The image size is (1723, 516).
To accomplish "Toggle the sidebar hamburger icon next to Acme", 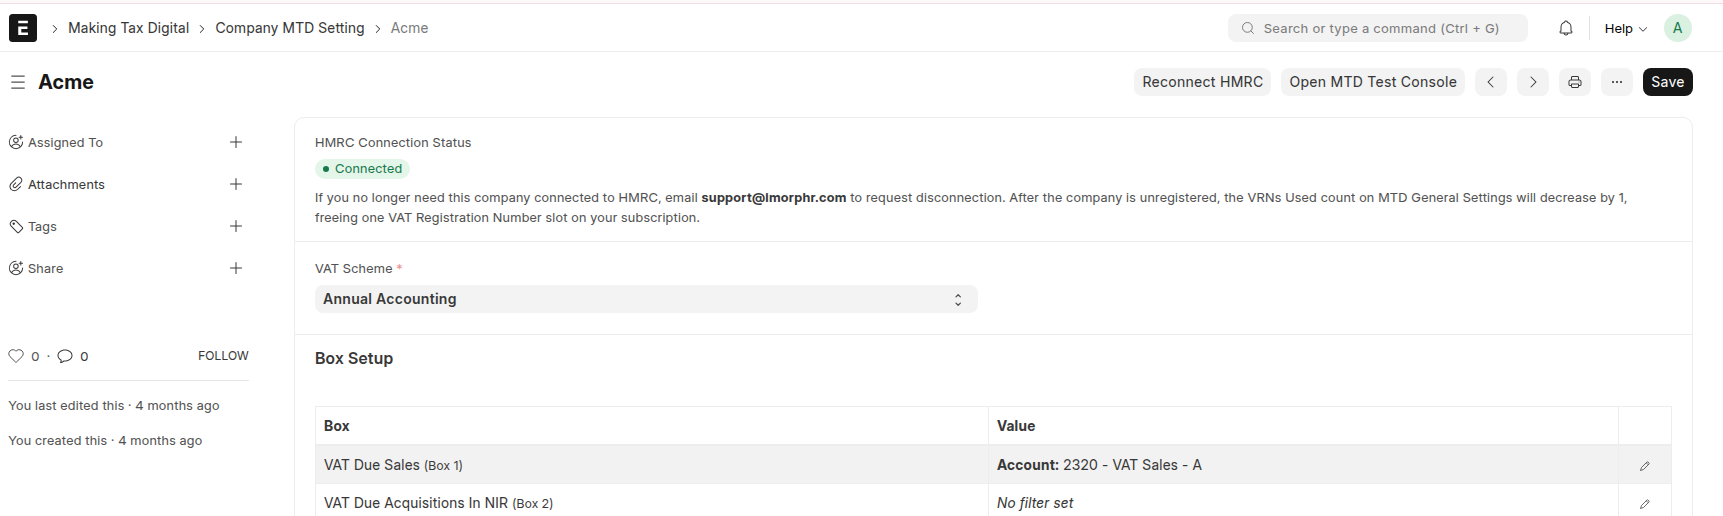I will [18, 82].
